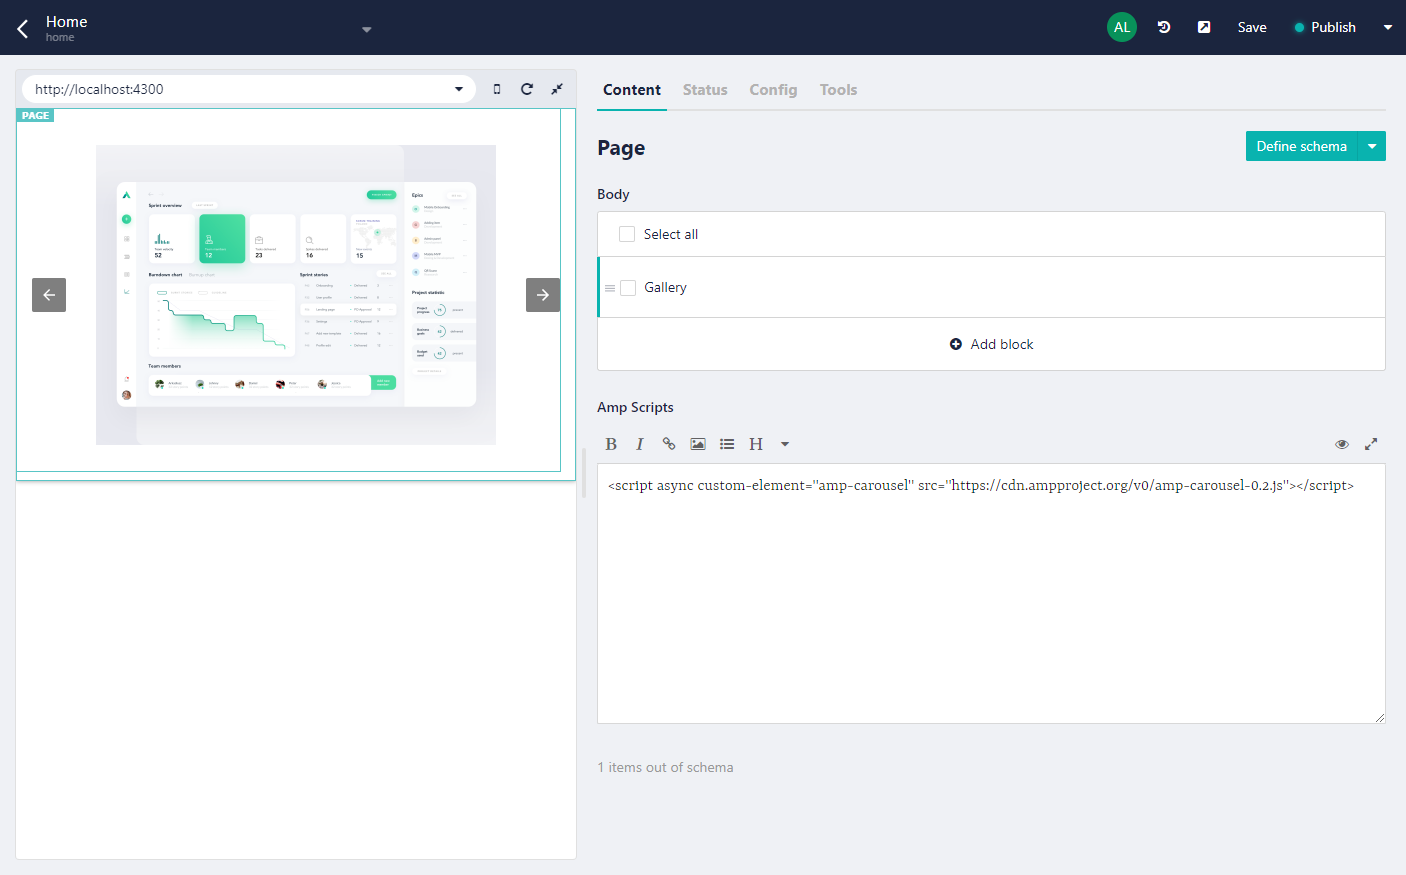
Task: Click the Save button
Action: pyautogui.click(x=1252, y=27)
